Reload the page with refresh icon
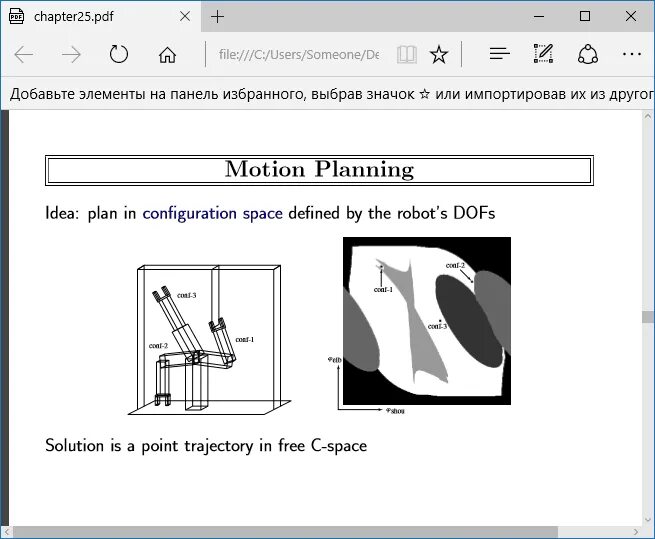This screenshot has width=655, height=539. (x=119, y=54)
